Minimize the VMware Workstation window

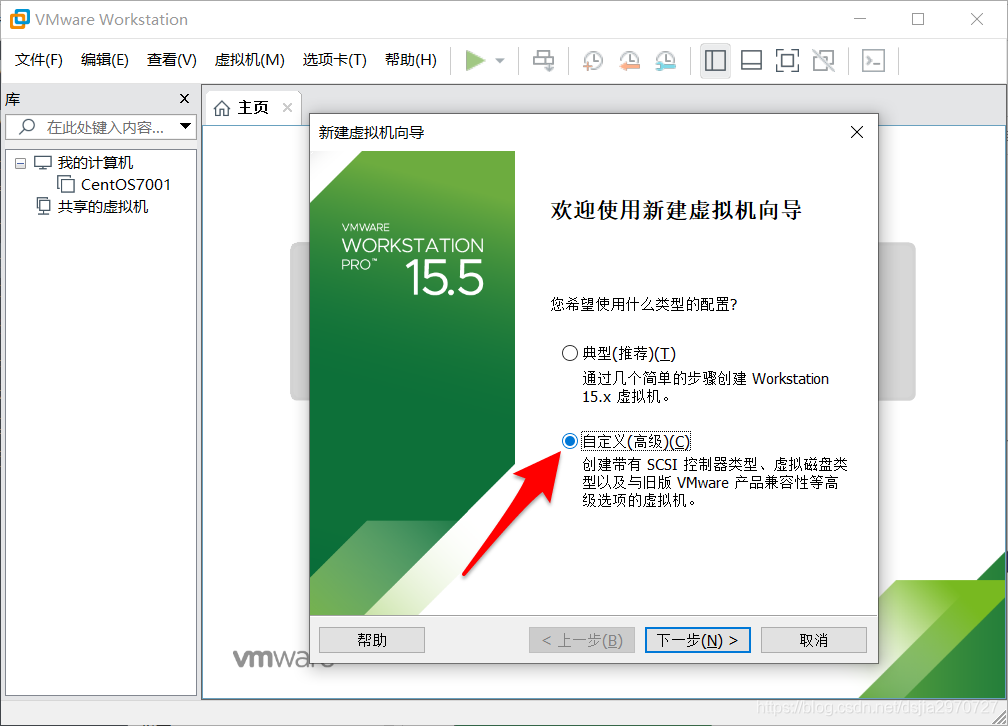pyautogui.click(x=860, y=19)
